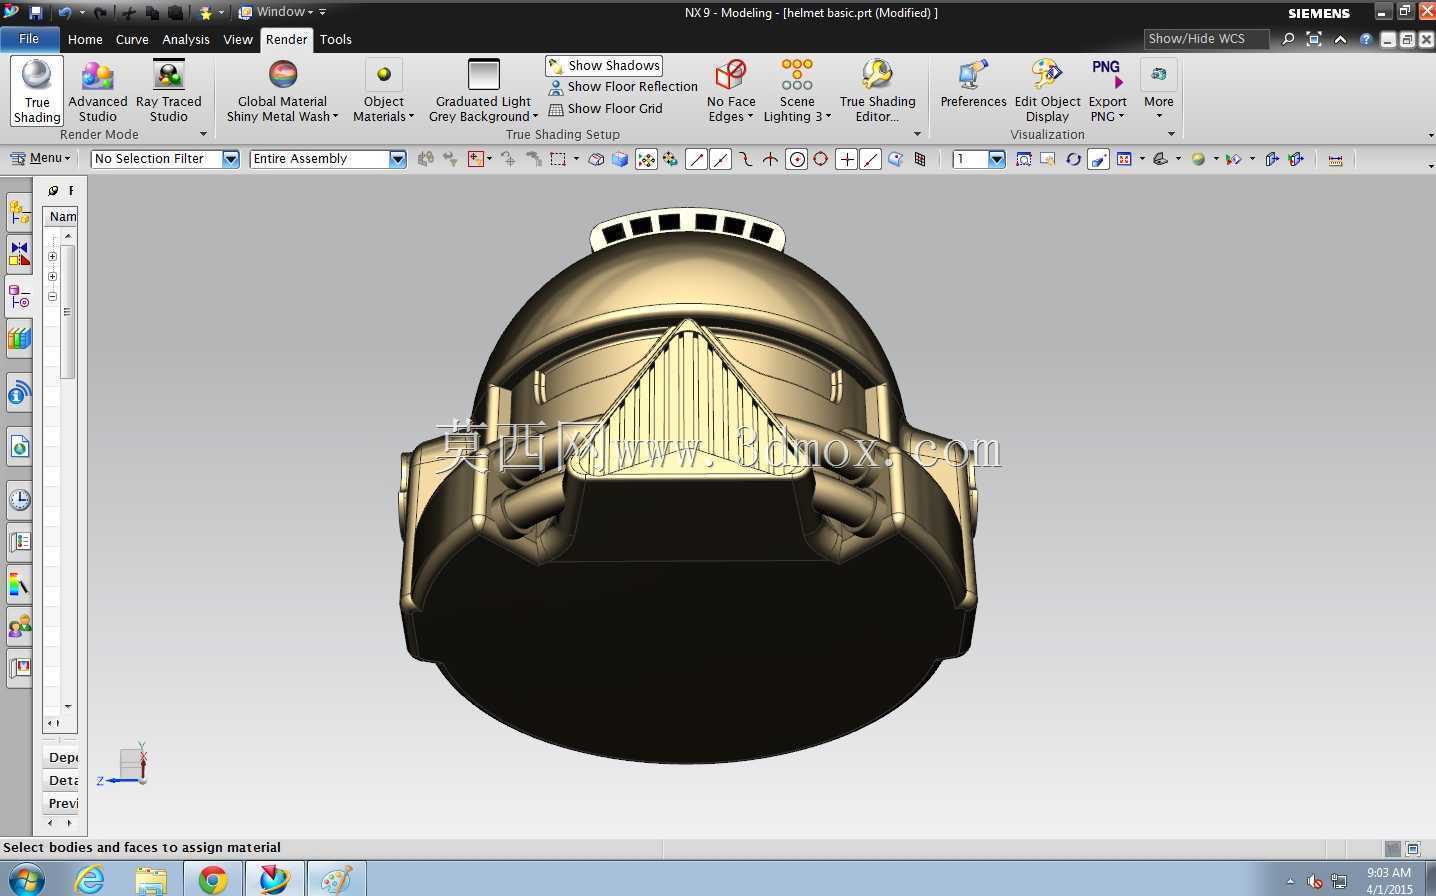This screenshot has height=896, width=1436.
Task: Open Graduated Light Grey Background dropdown
Action: click(483, 91)
